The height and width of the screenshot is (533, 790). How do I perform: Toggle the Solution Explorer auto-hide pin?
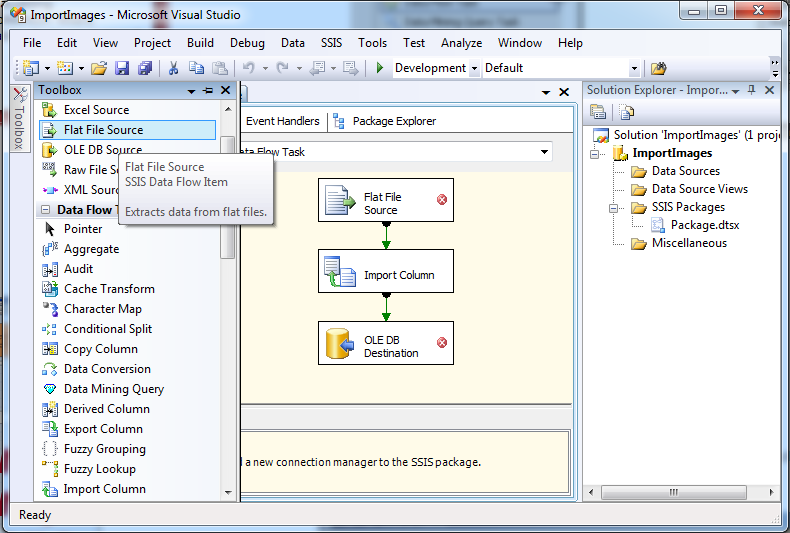tap(752, 90)
